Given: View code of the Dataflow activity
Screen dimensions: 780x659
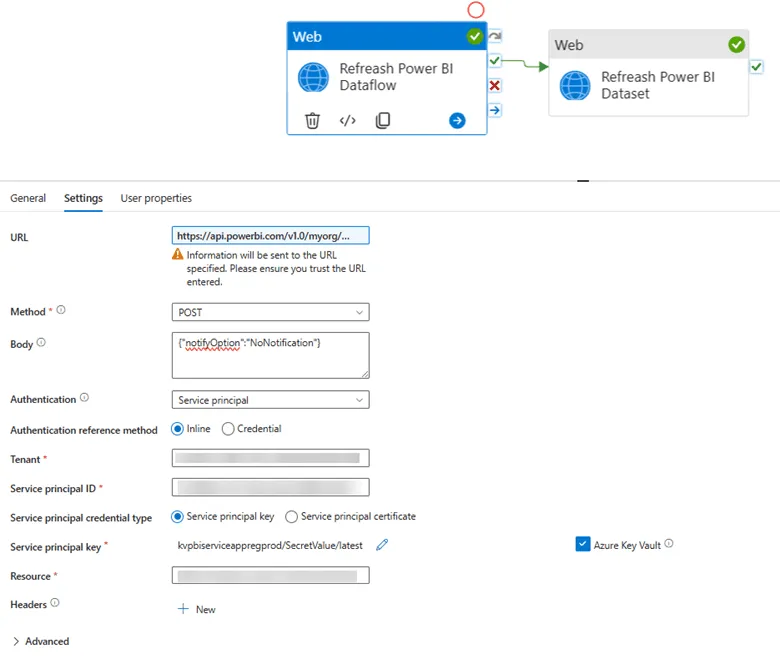Looking at the screenshot, I should [x=347, y=120].
